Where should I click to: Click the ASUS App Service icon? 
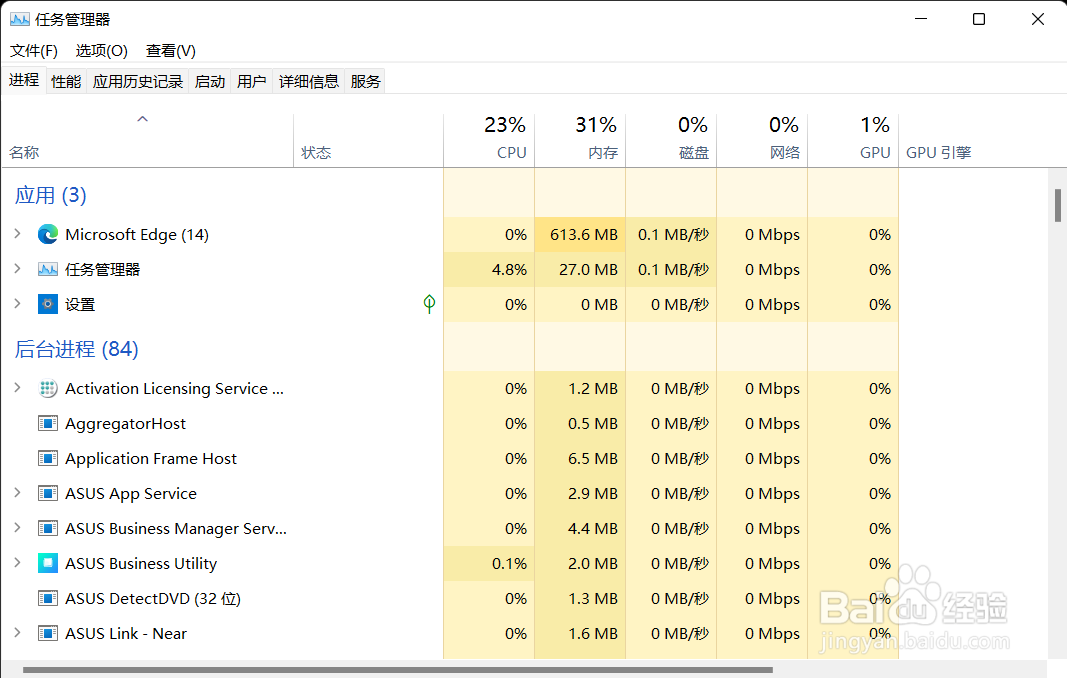click(48, 494)
